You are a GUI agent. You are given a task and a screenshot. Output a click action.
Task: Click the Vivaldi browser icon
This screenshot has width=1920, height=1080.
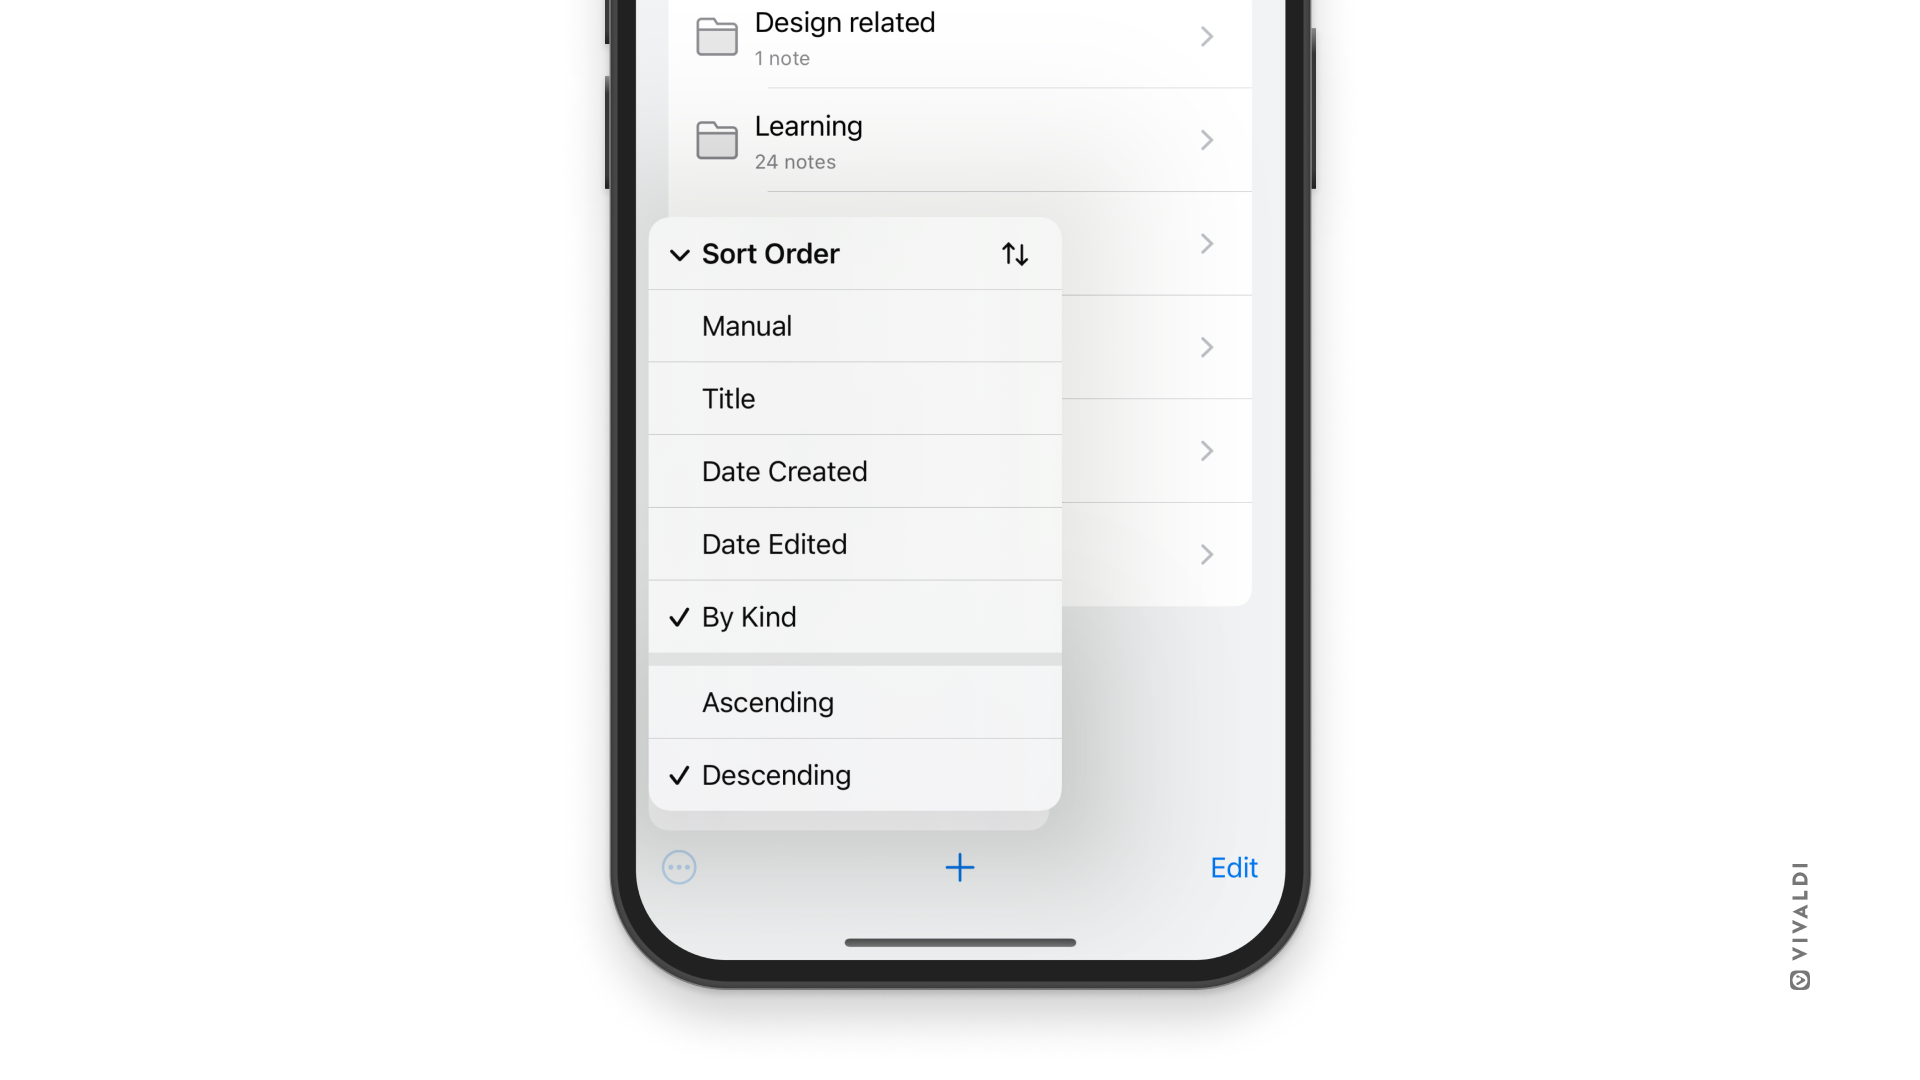1797,978
